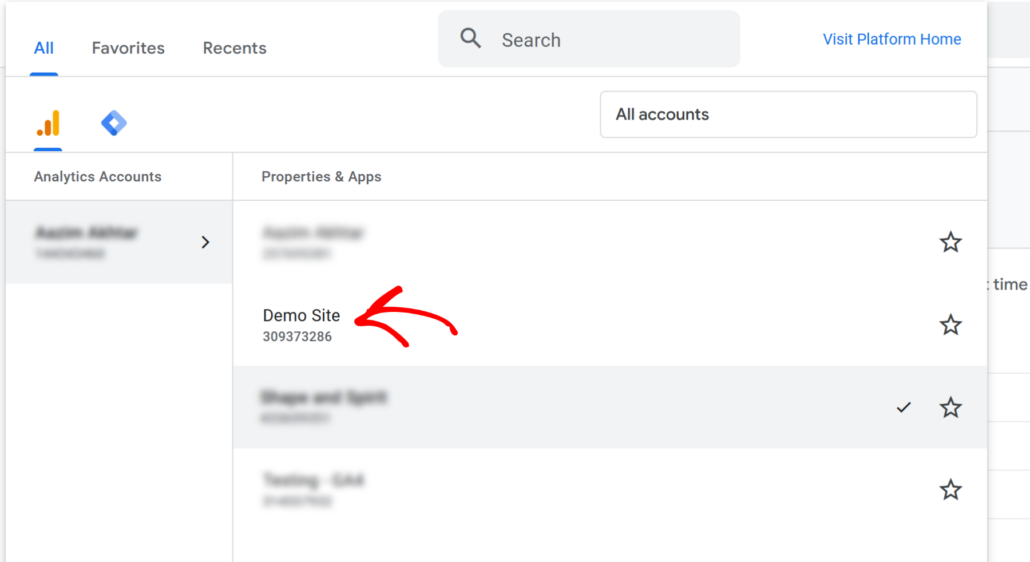Select the Tag Manager product icon

(x=114, y=123)
